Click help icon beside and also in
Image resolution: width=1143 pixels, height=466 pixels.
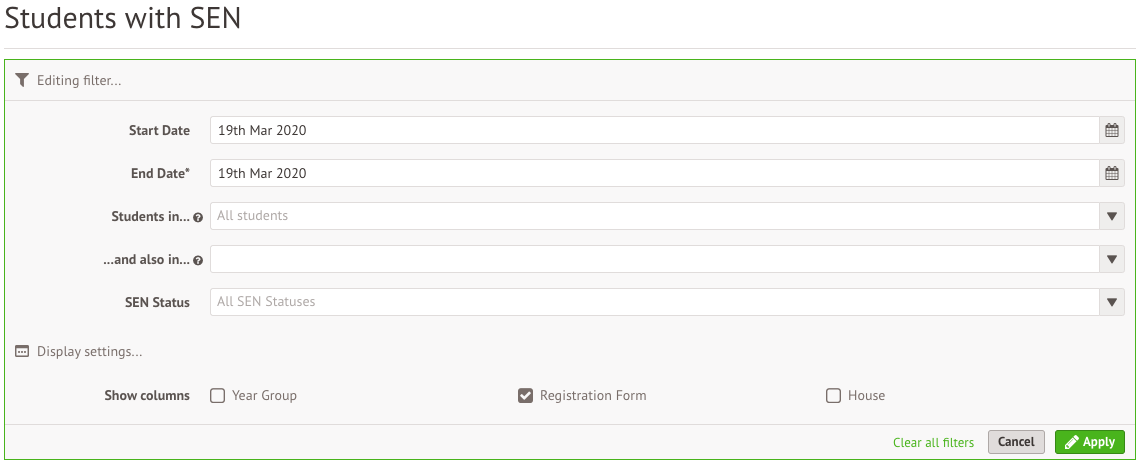198,260
